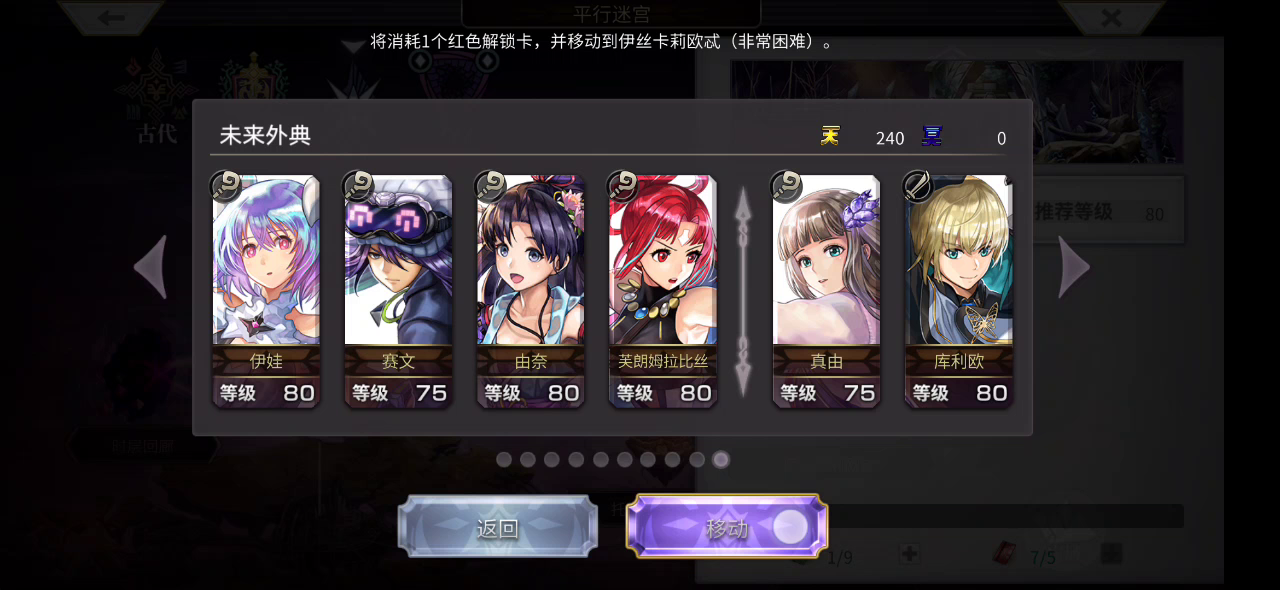This screenshot has width=1280, height=590.
Task: Go to previous party with left arrow
Action: tap(151, 267)
